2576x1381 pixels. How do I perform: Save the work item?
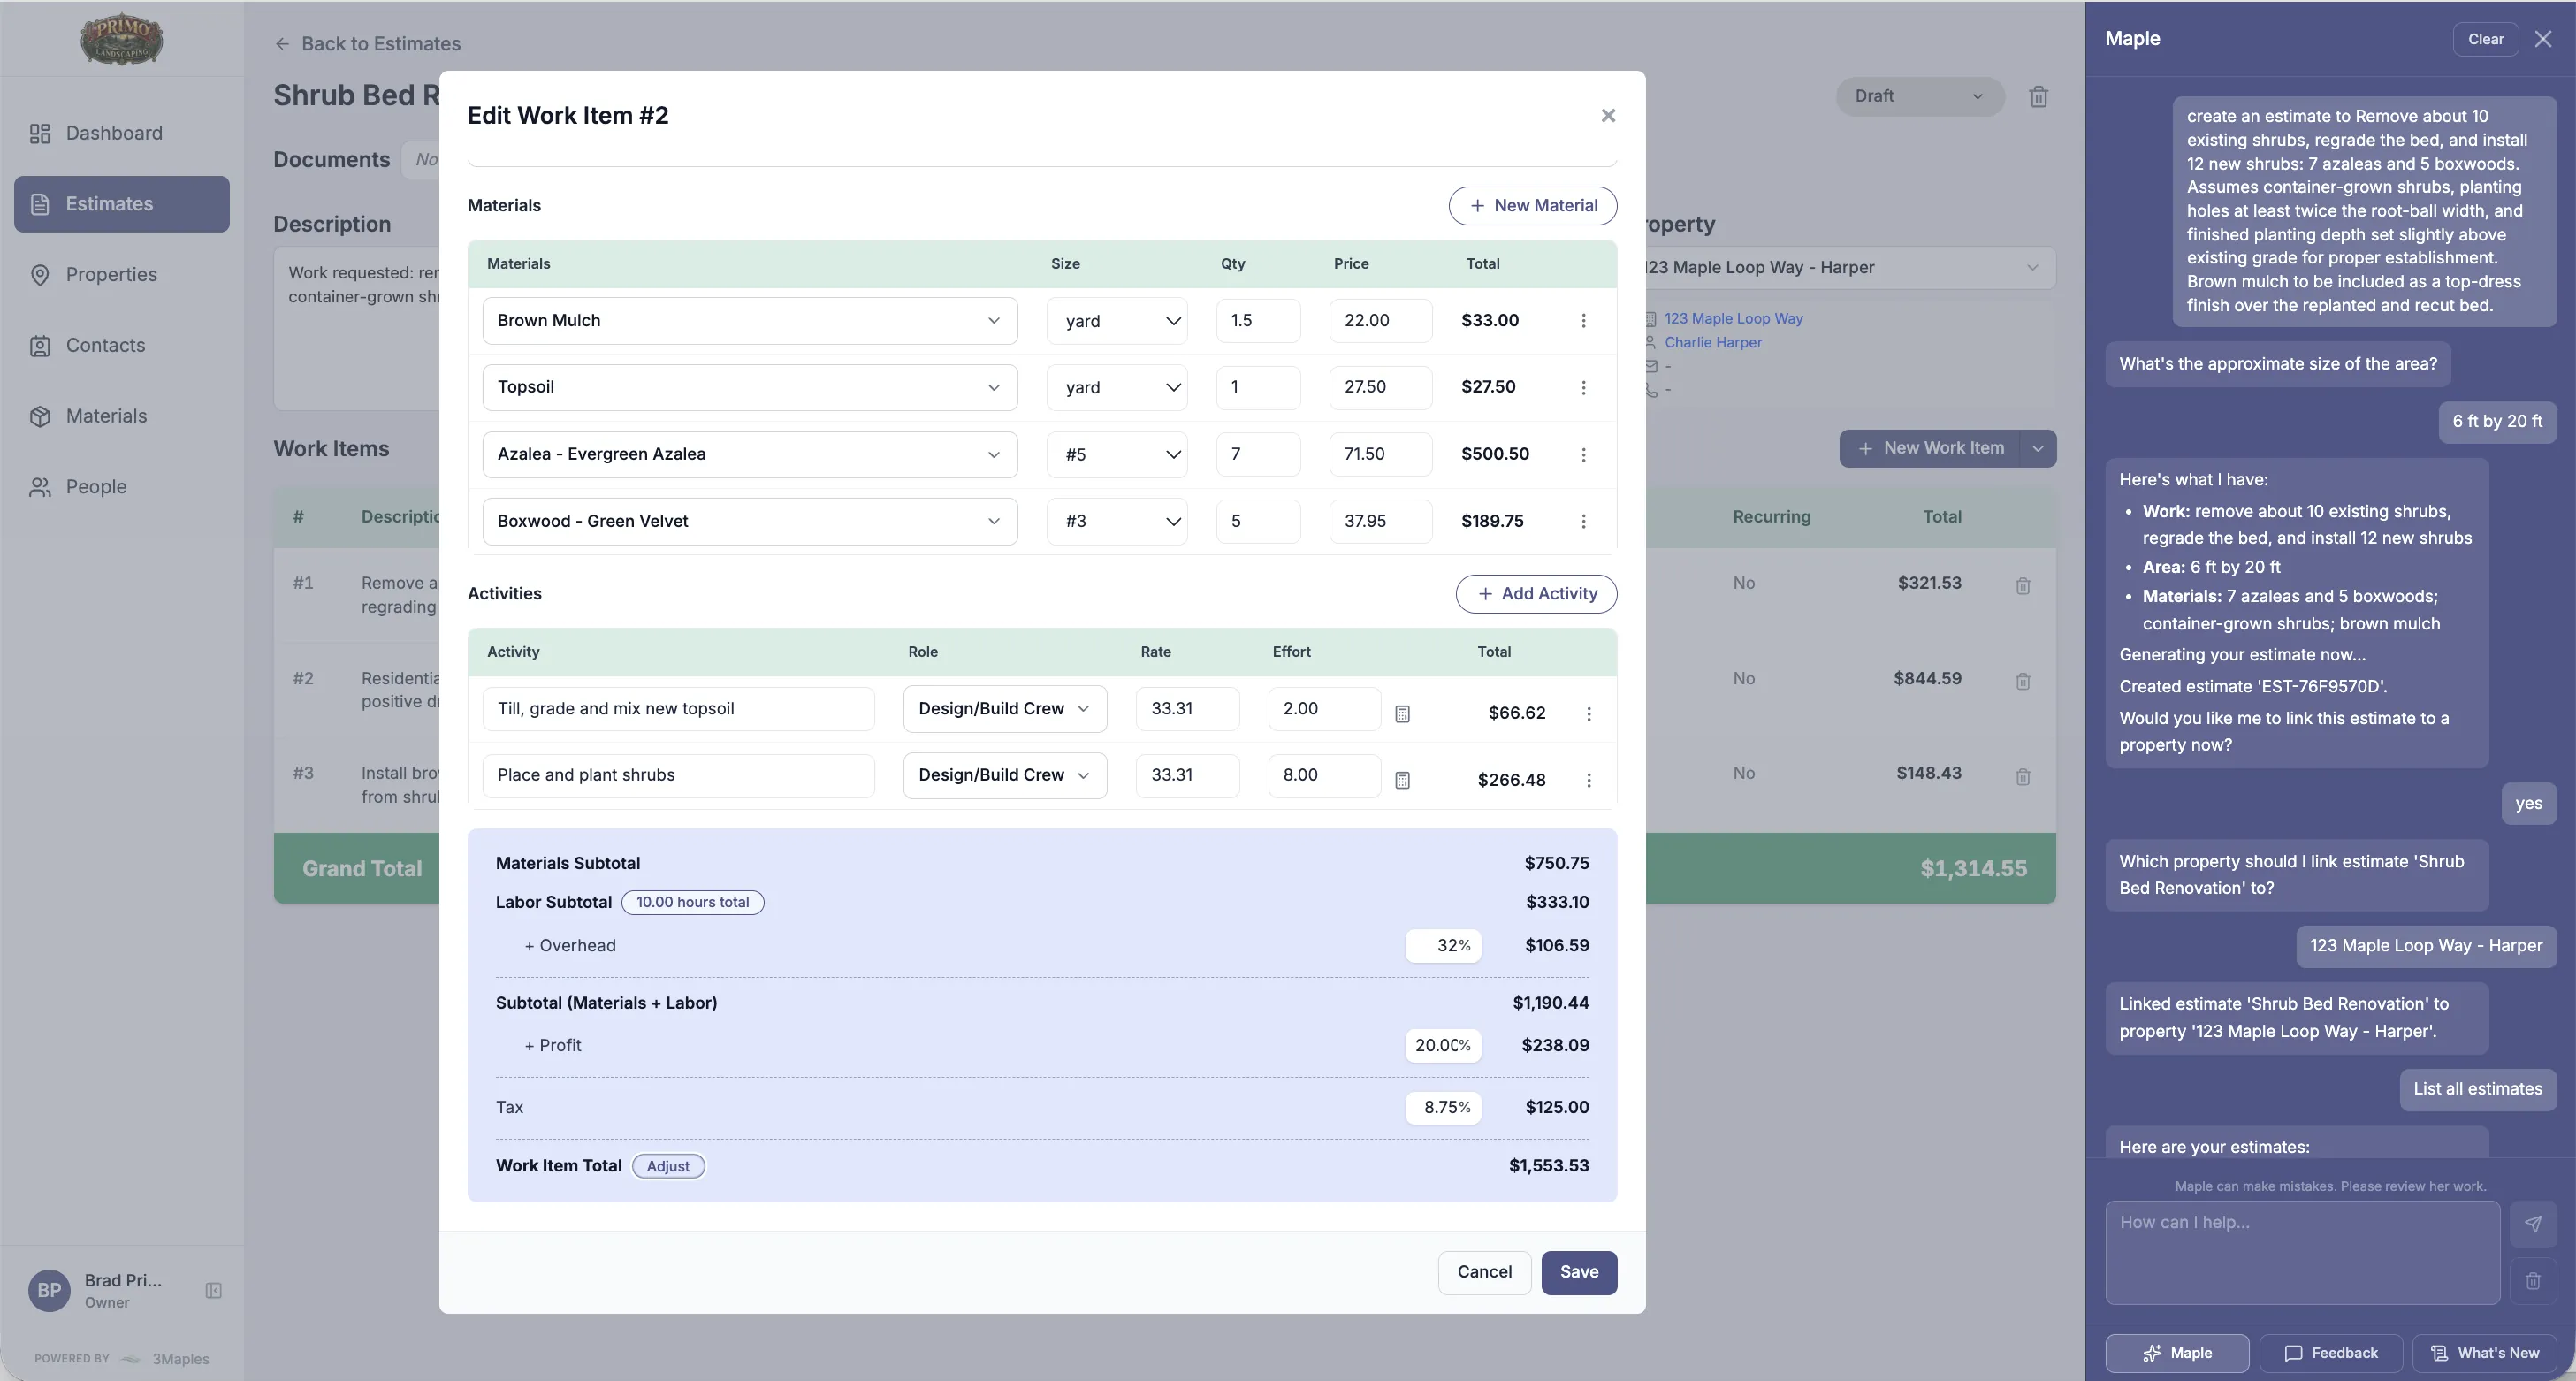click(x=1579, y=1273)
